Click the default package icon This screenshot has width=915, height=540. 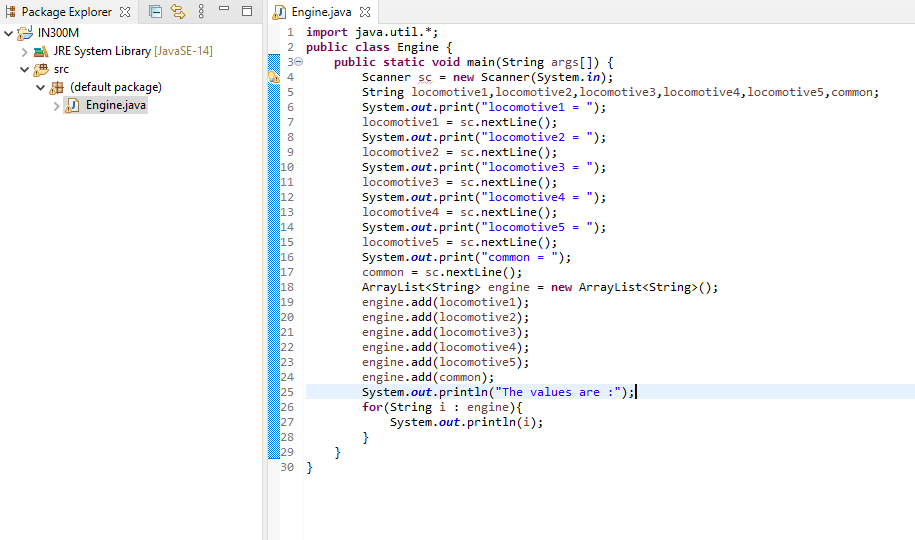[x=57, y=88]
